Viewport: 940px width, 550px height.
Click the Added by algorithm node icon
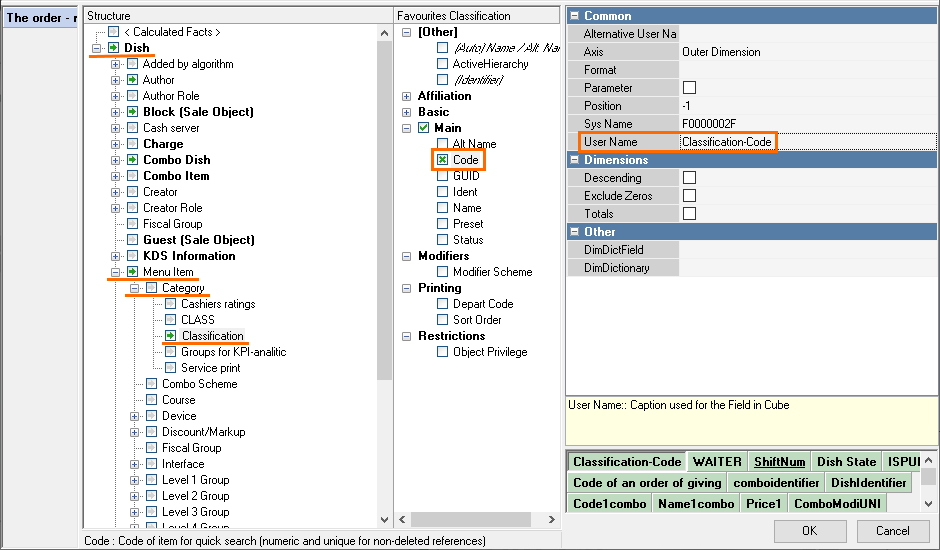tap(132, 64)
